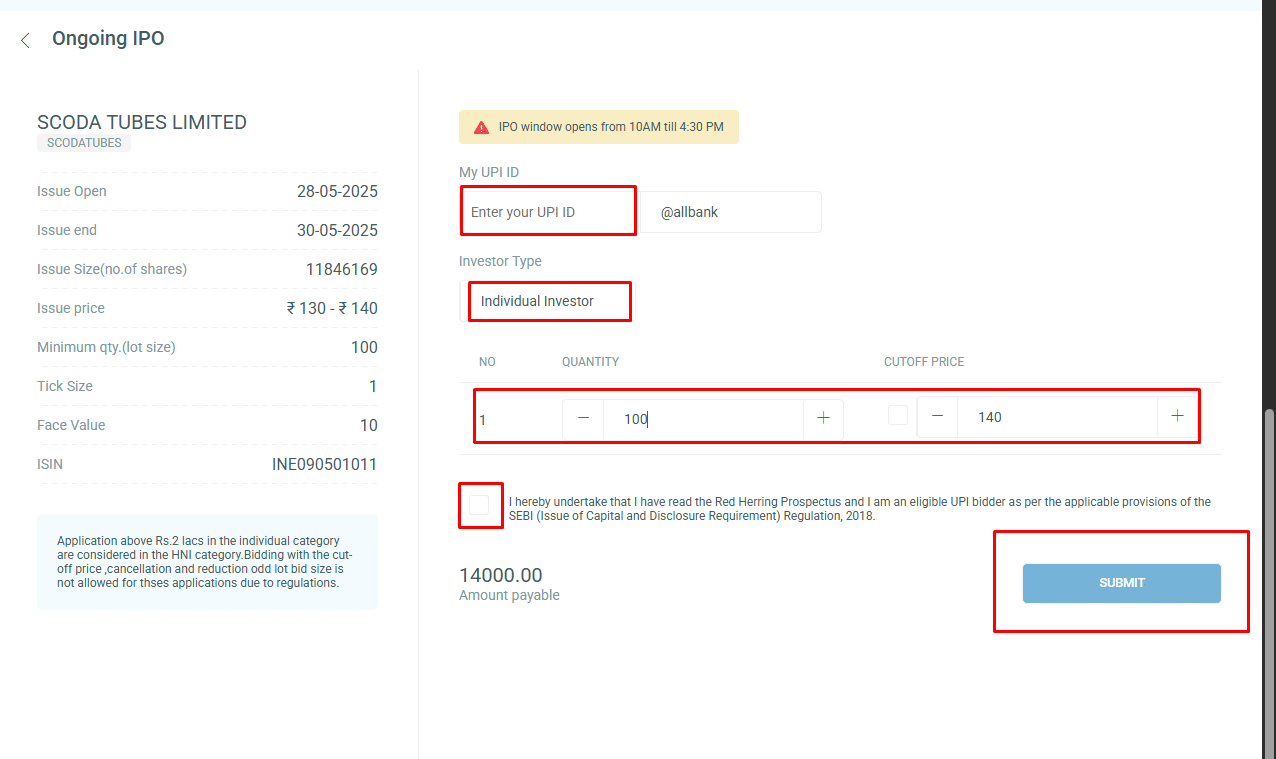Screen dimensions: 1276x759
Task: Click the Minimum qty lot size value
Action: pos(364,347)
